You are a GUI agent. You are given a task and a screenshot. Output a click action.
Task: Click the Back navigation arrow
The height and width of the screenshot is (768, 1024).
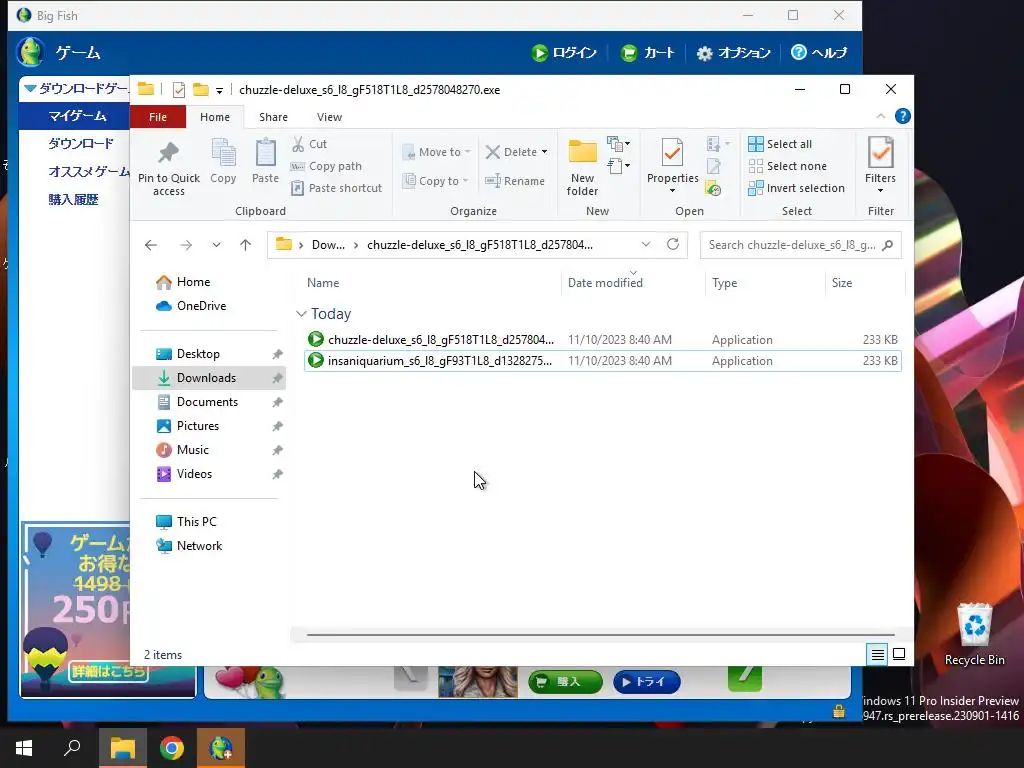click(x=151, y=245)
